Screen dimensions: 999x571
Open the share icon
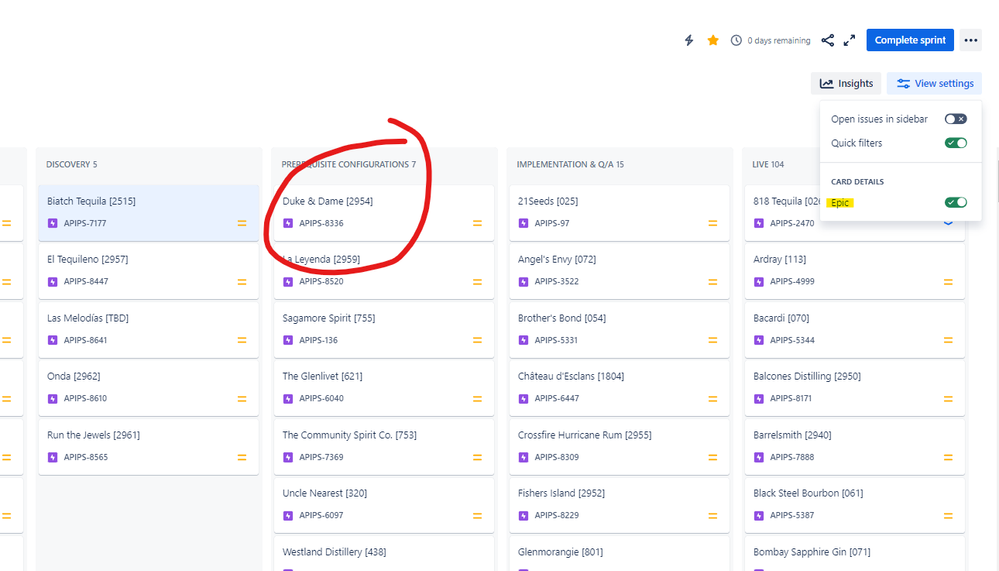[x=828, y=40]
